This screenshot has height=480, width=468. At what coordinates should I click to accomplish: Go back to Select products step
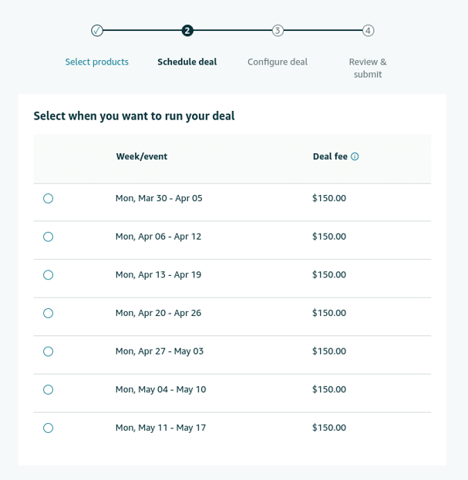pyautogui.click(x=97, y=62)
